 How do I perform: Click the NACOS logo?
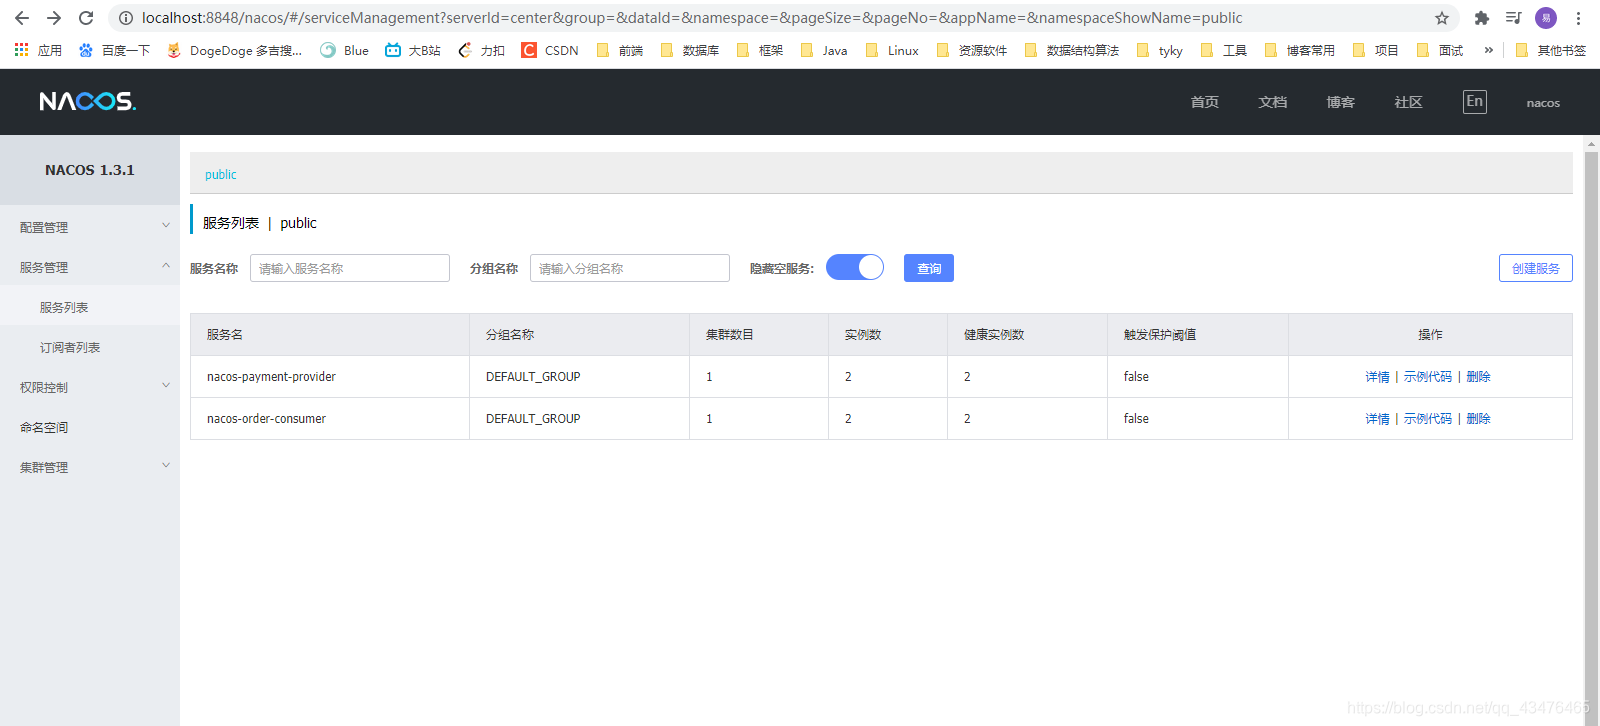pyautogui.click(x=87, y=101)
